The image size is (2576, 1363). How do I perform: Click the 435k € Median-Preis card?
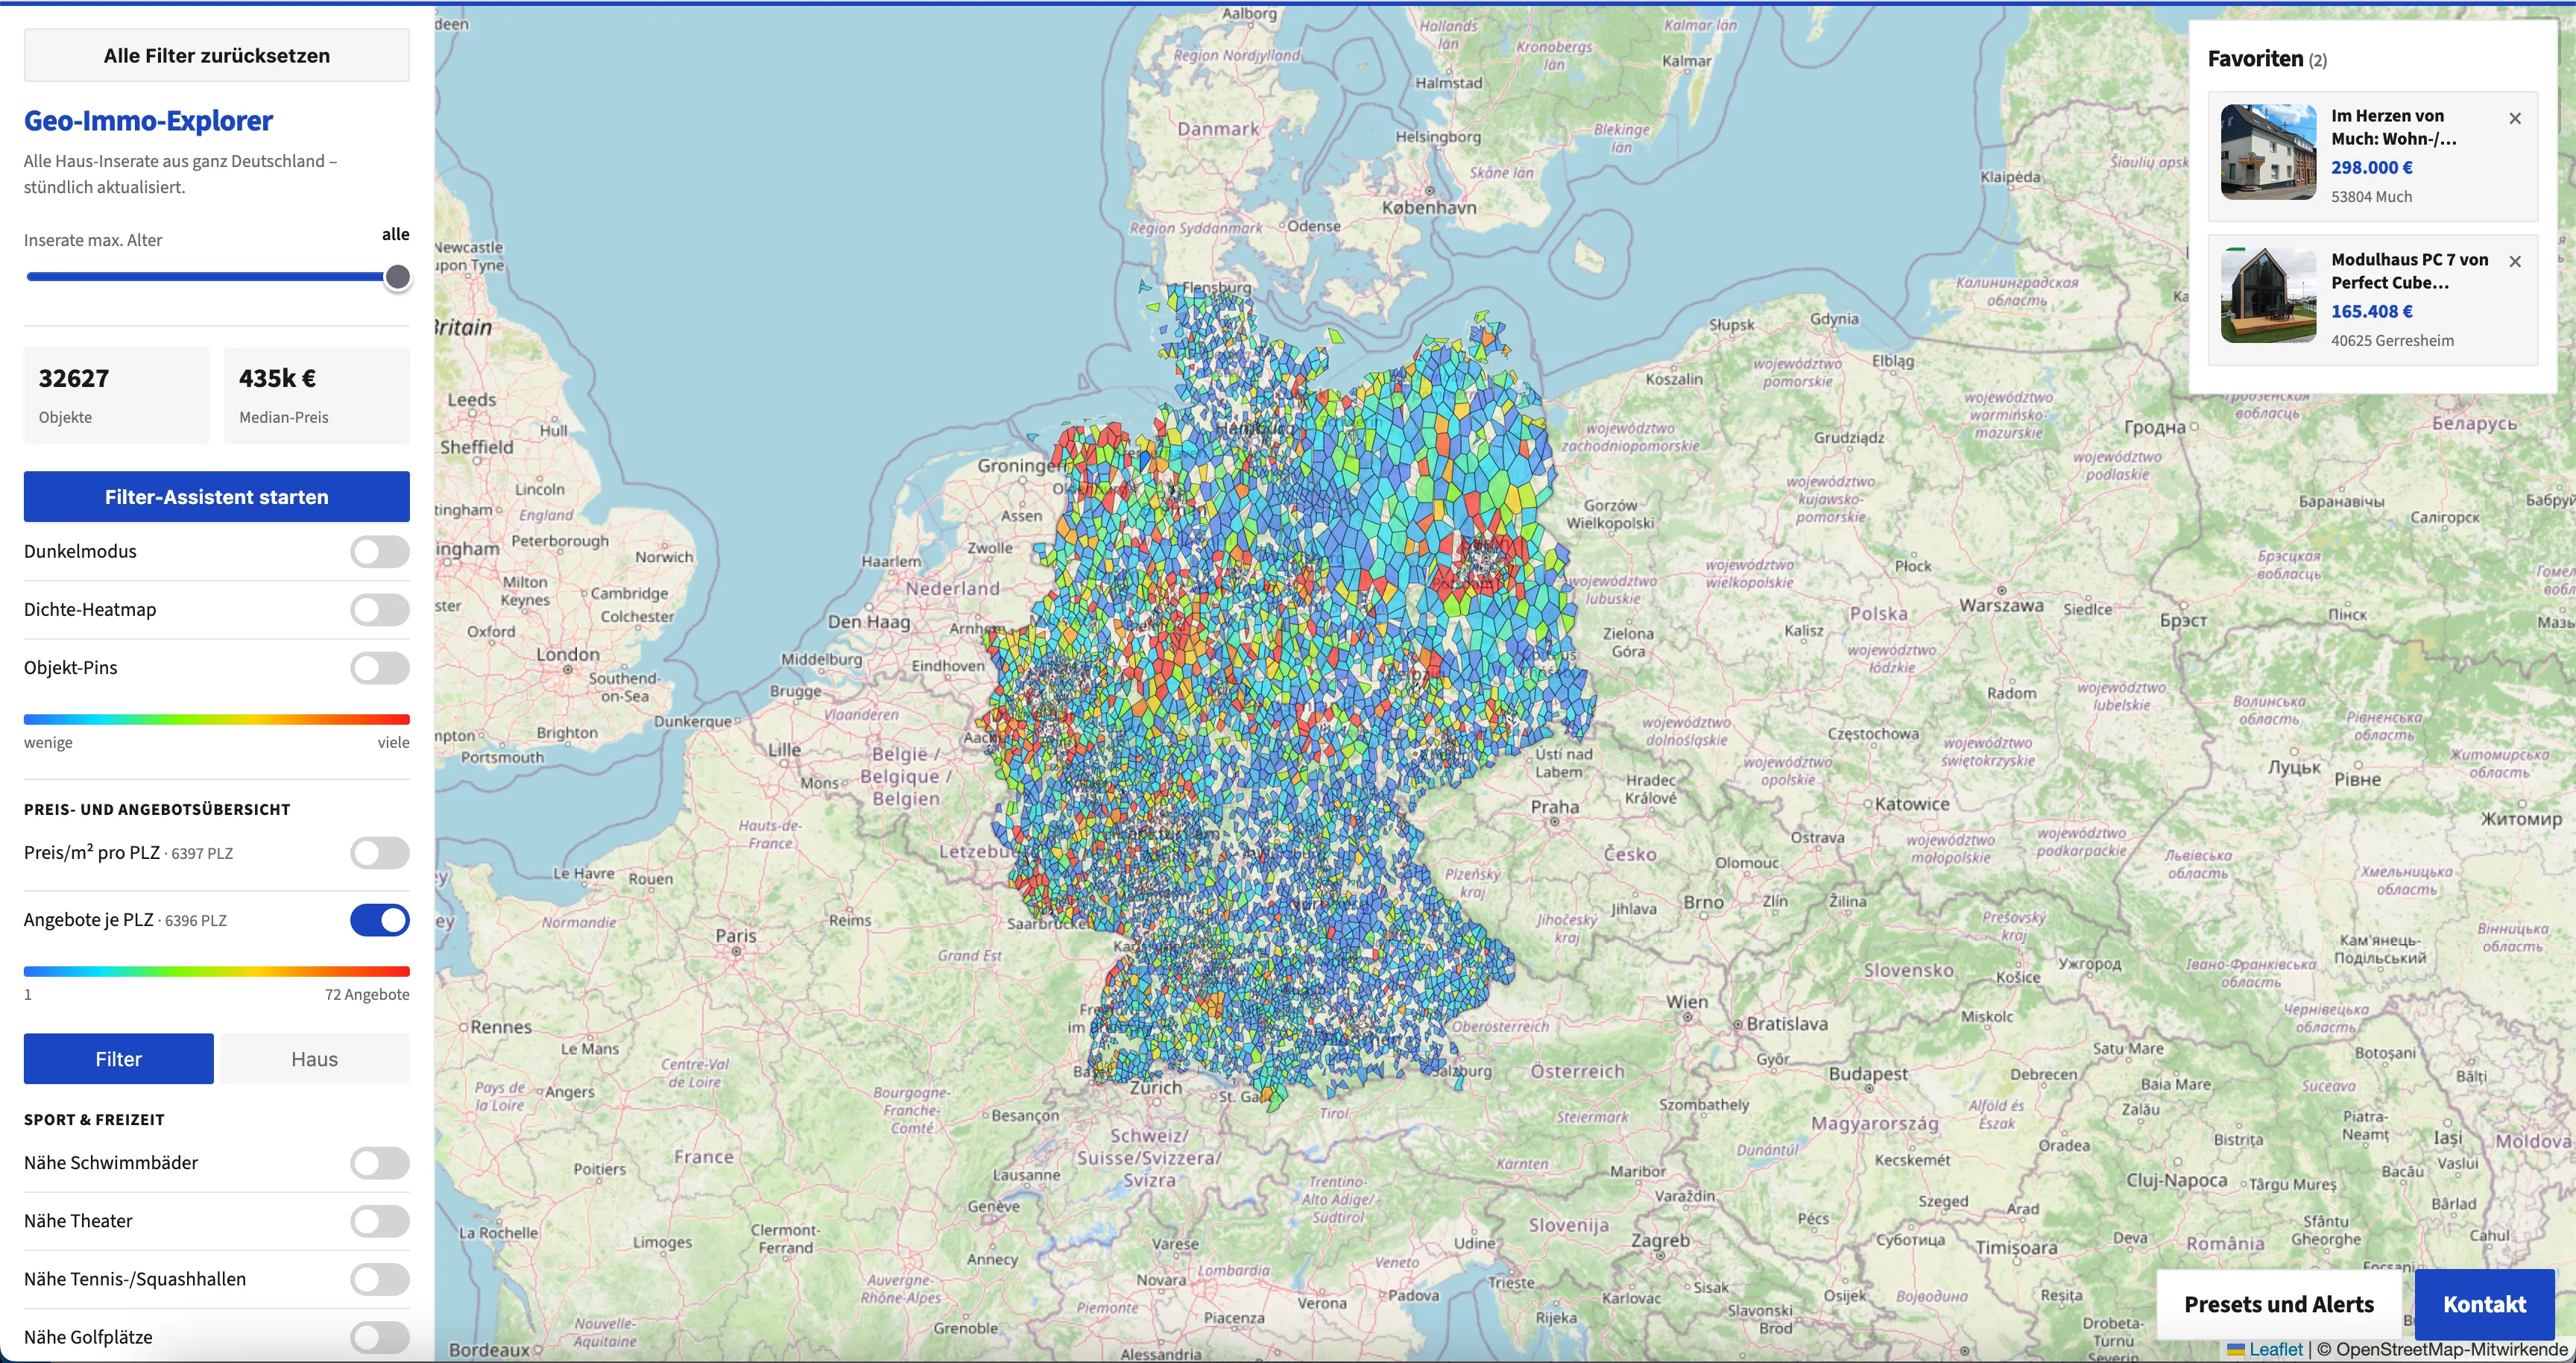(x=317, y=396)
